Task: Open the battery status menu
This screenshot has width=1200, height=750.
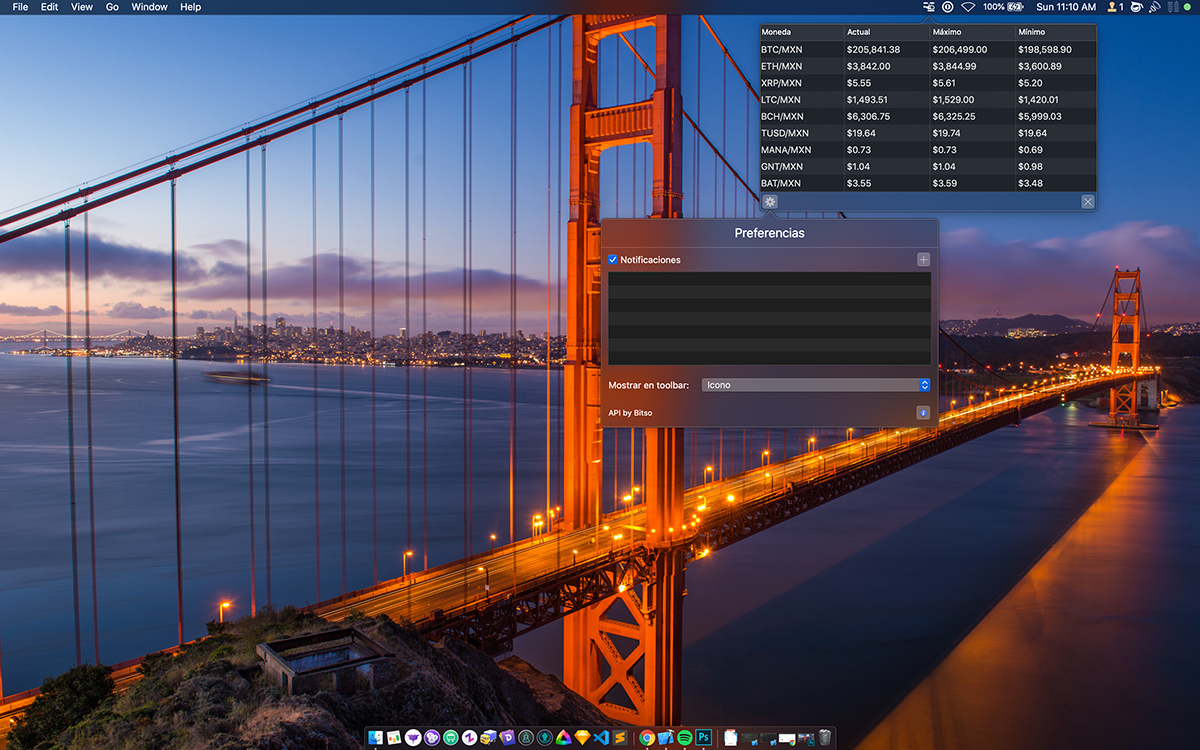Action: 1017,7
